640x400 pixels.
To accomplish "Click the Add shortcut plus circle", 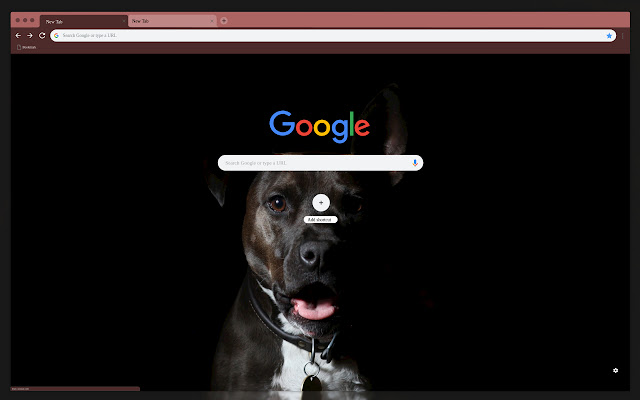I will click(x=321, y=202).
